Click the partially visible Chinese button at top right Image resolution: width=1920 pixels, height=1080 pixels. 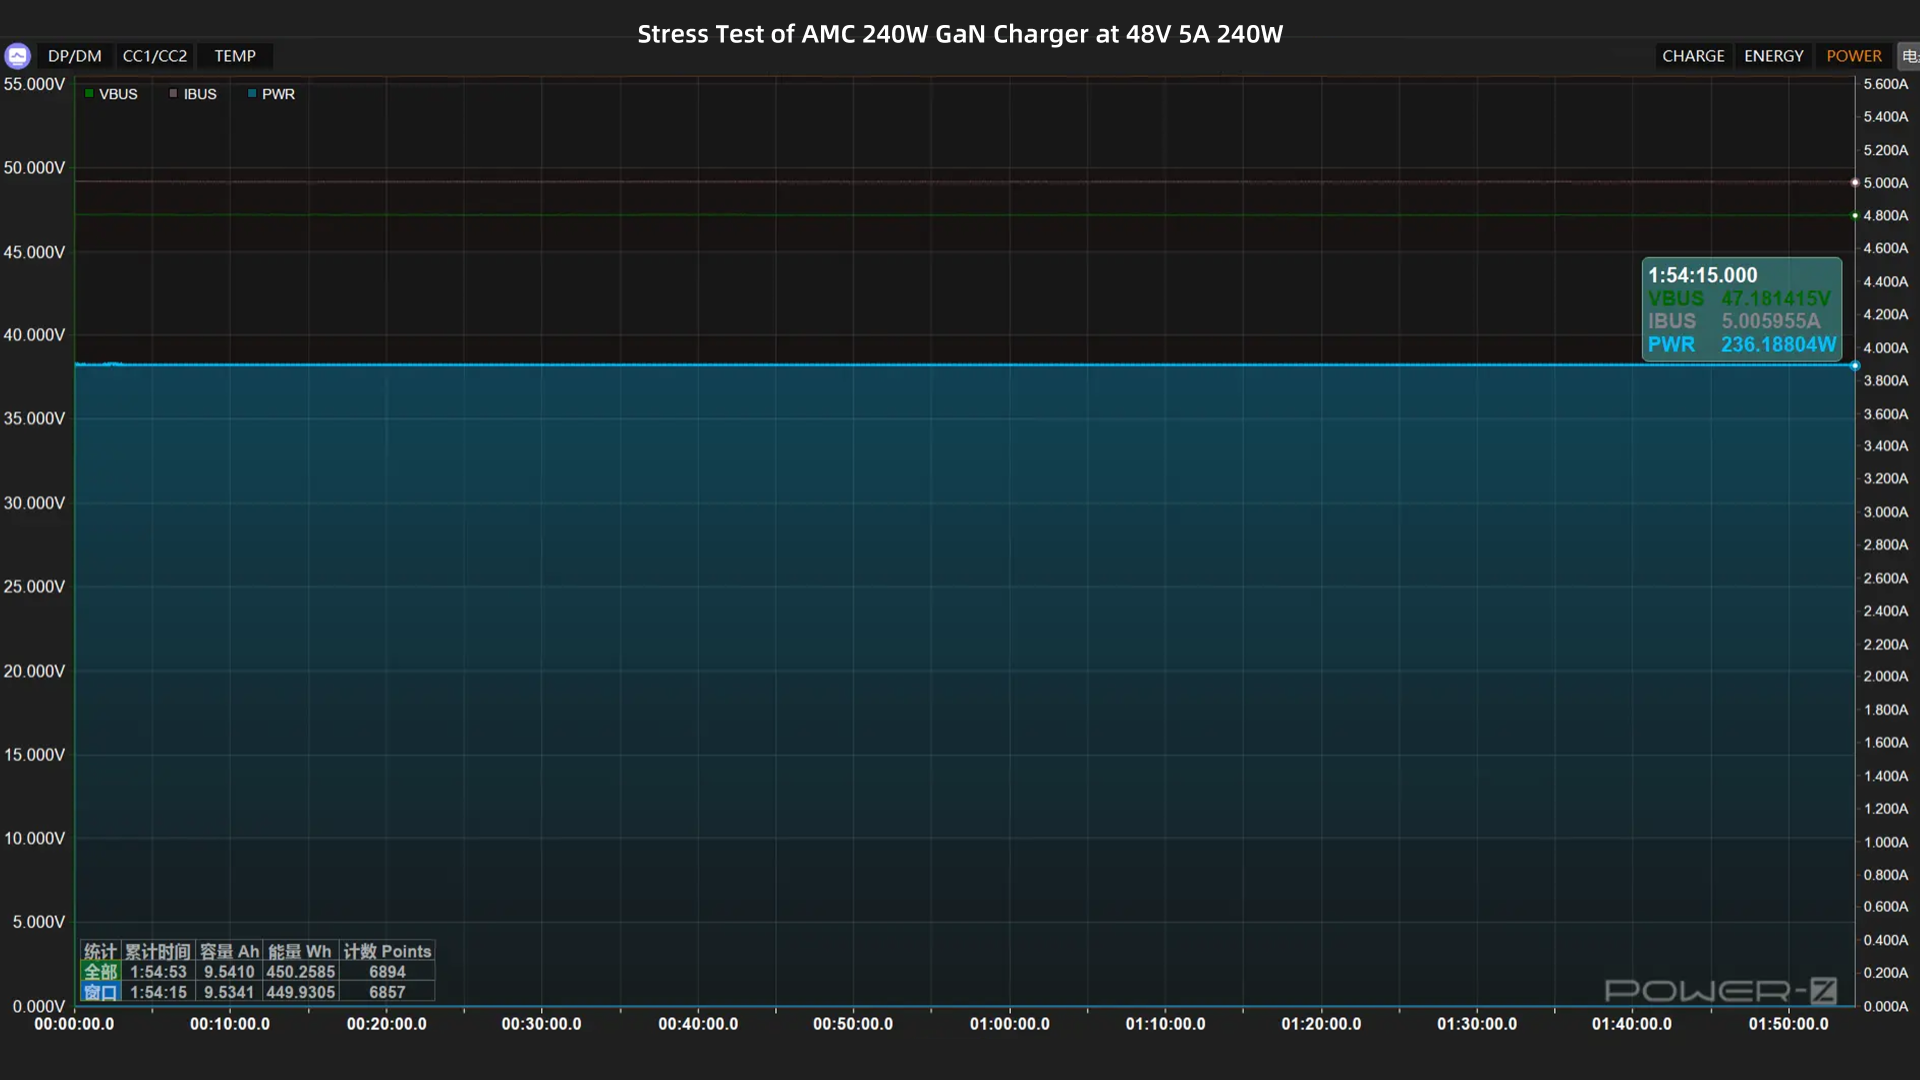(1909, 56)
